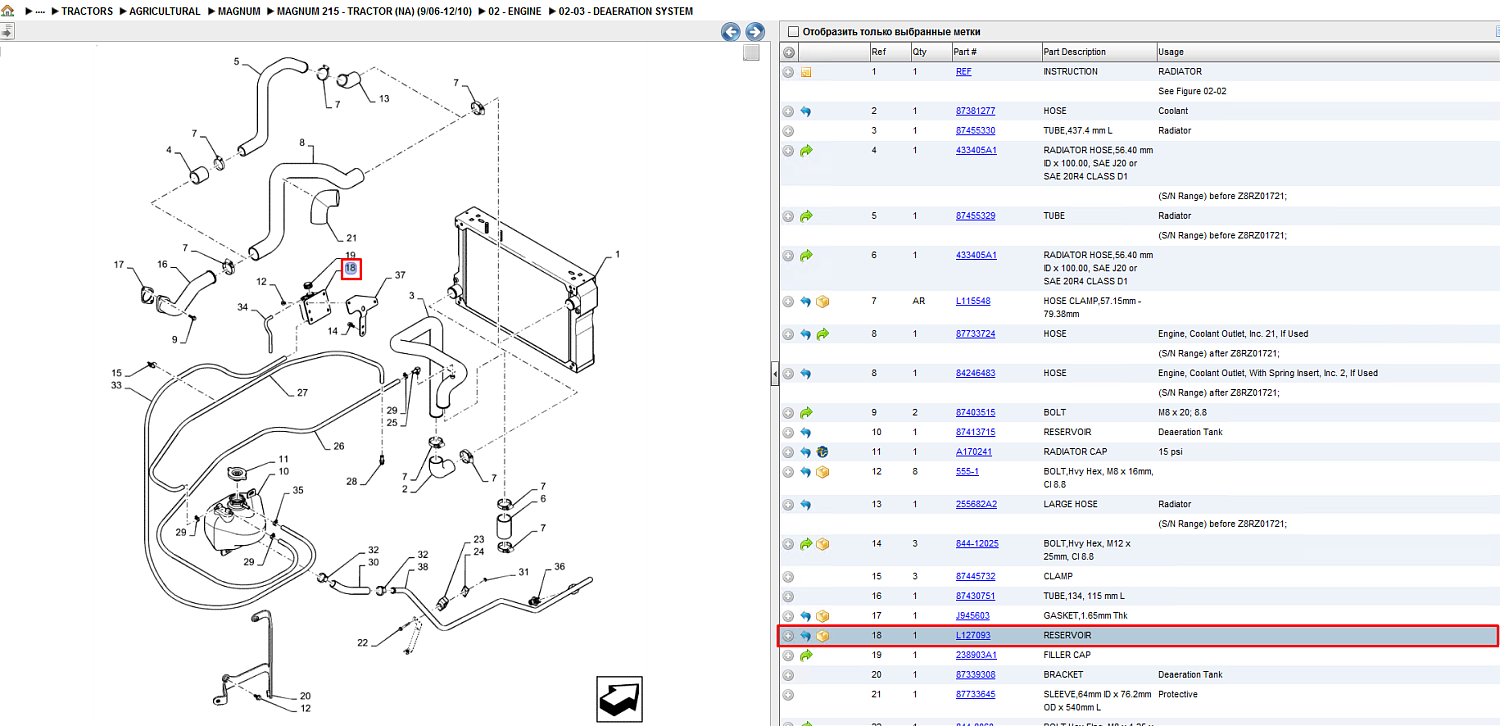Open the AGRICULTURAL breadcrumb
This screenshot has height=726, width=1500.
(x=165, y=11)
